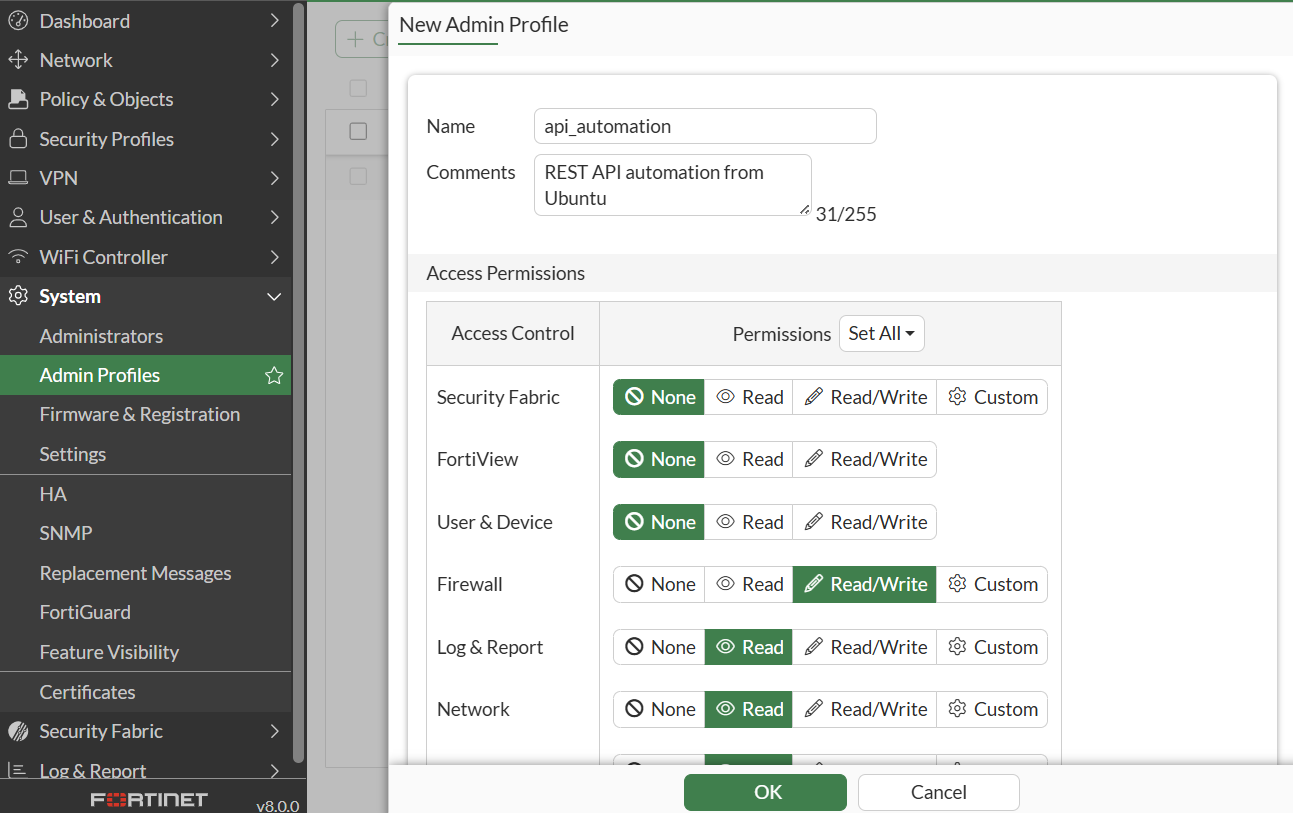This screenshot has width=1293, height=813.
Task: Set Security Fabric permission to Custom
Action: [992, 397]
